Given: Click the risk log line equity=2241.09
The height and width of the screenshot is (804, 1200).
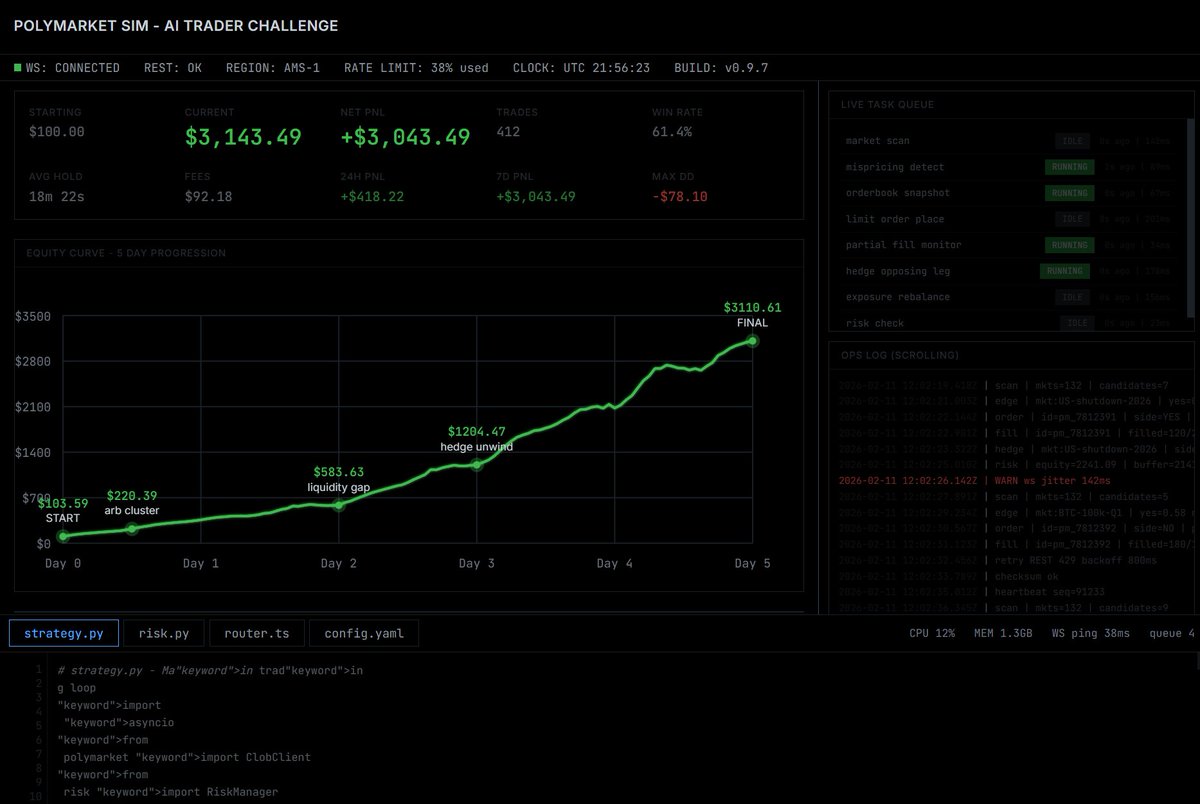Looking at the screenshot, I should coord(1016,465).
